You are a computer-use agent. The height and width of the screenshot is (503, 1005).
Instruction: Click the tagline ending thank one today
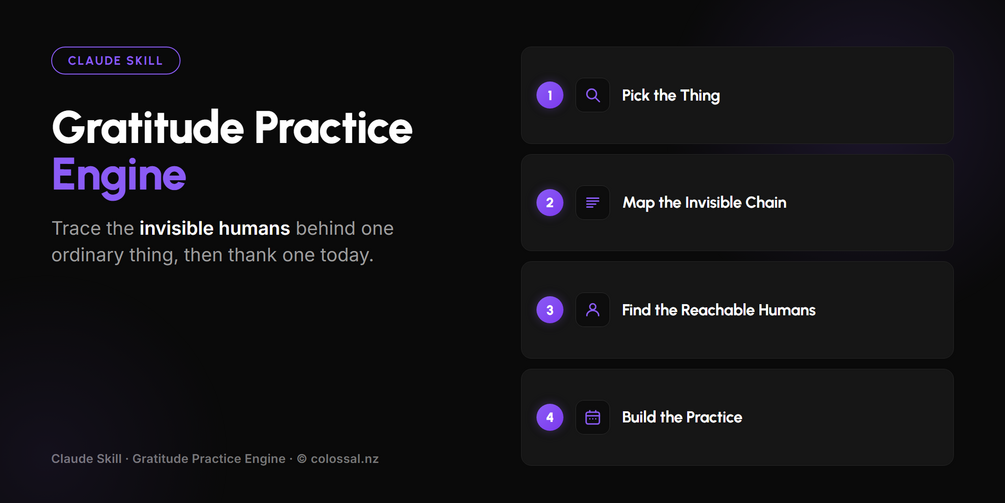click(222, 242)
